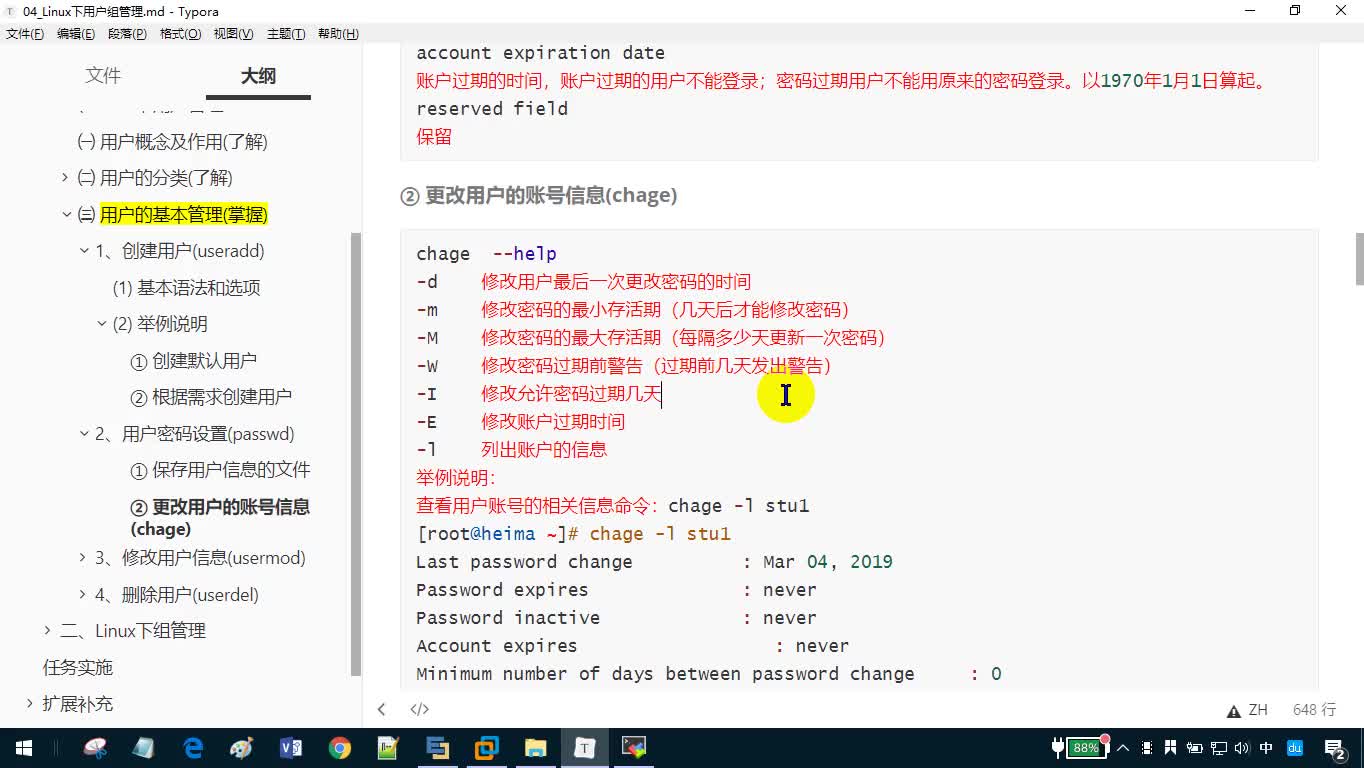The height and width of the screenshot is (768, 1364).
Task: Click the spell check warning icon
Action: pyautogui.click(x=1234, y=710)
